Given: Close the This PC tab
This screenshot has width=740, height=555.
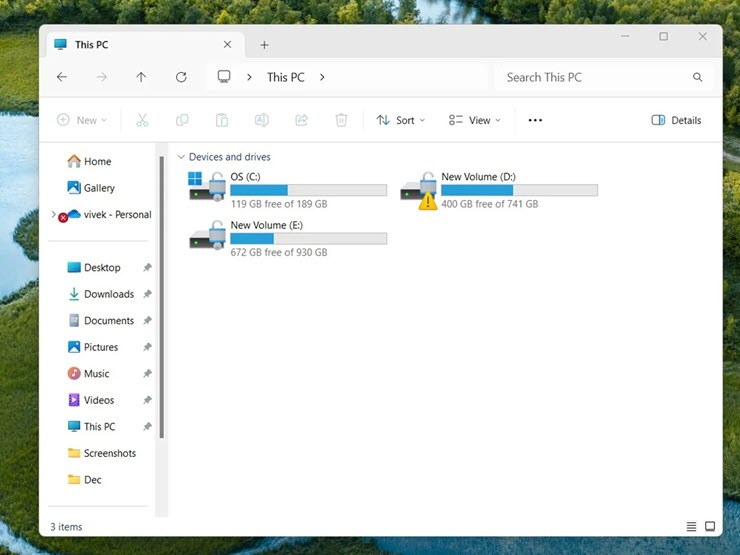Looking at the screenshot, I should click(227, 44).
